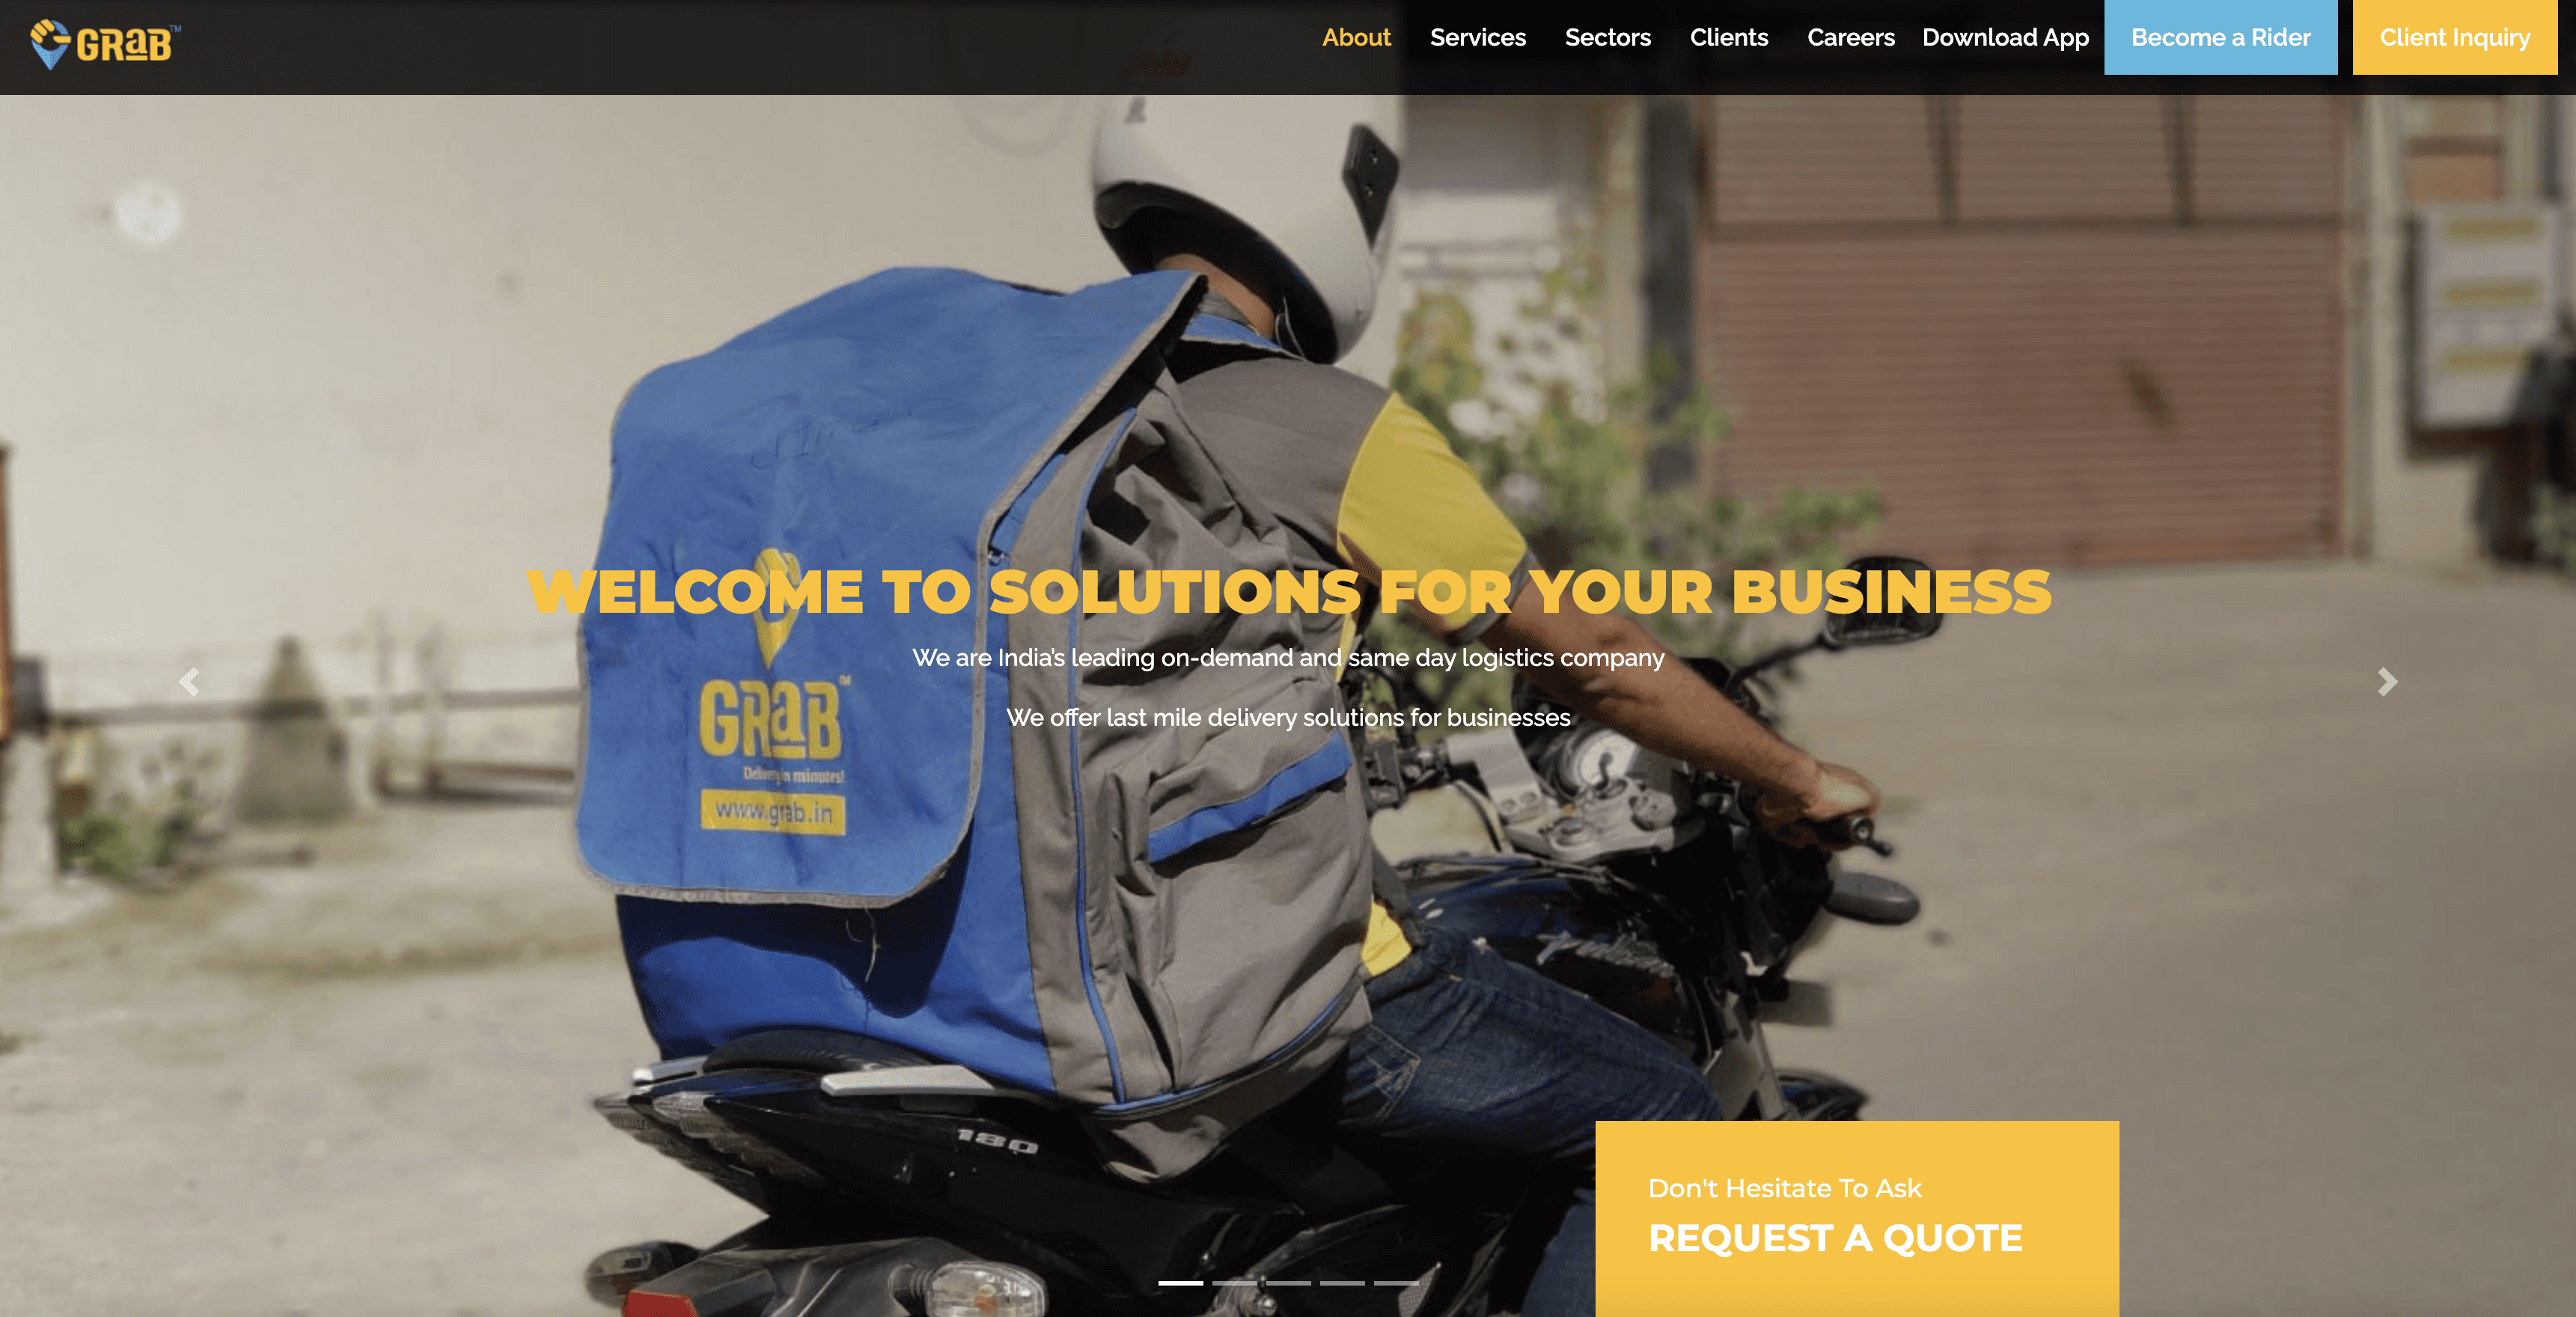Jump to the third carousel slide indicator
Screen dimensions: 2576x1317
1288,1282
